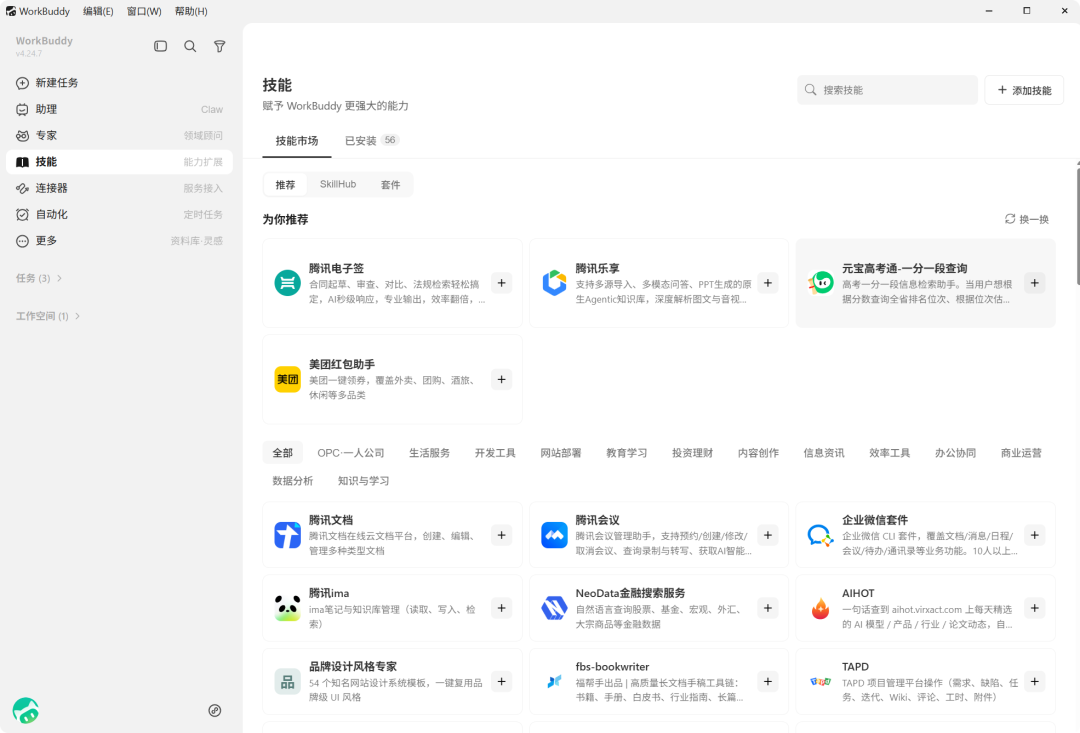Expand the 任务 (3) section
This screenshot has width=1080, height=733.
[39, 278]
